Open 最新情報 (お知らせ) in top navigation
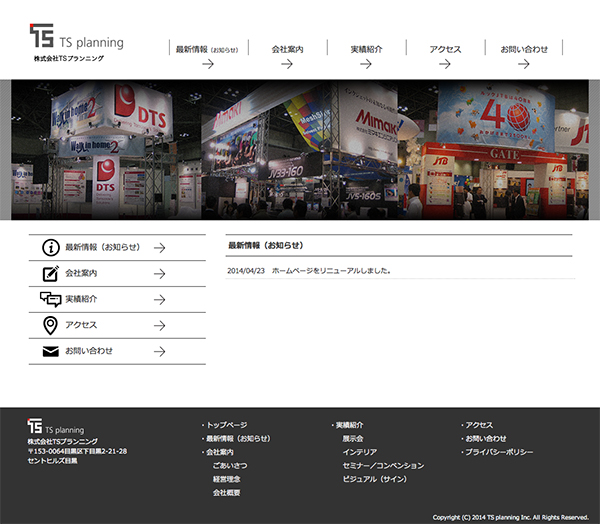The image size is (600, 524). click(207, 49)
